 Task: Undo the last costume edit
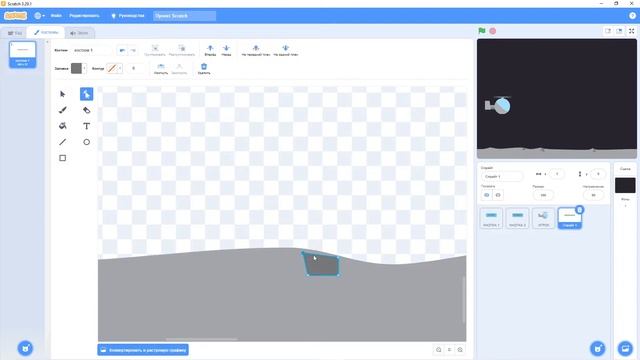[x=122, y=50]
